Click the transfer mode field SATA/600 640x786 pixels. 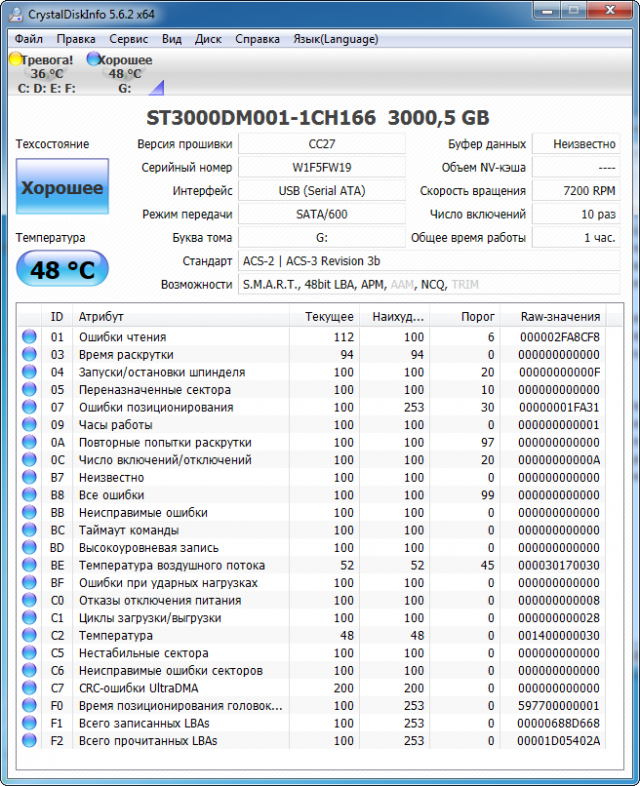tap(322, 215)
